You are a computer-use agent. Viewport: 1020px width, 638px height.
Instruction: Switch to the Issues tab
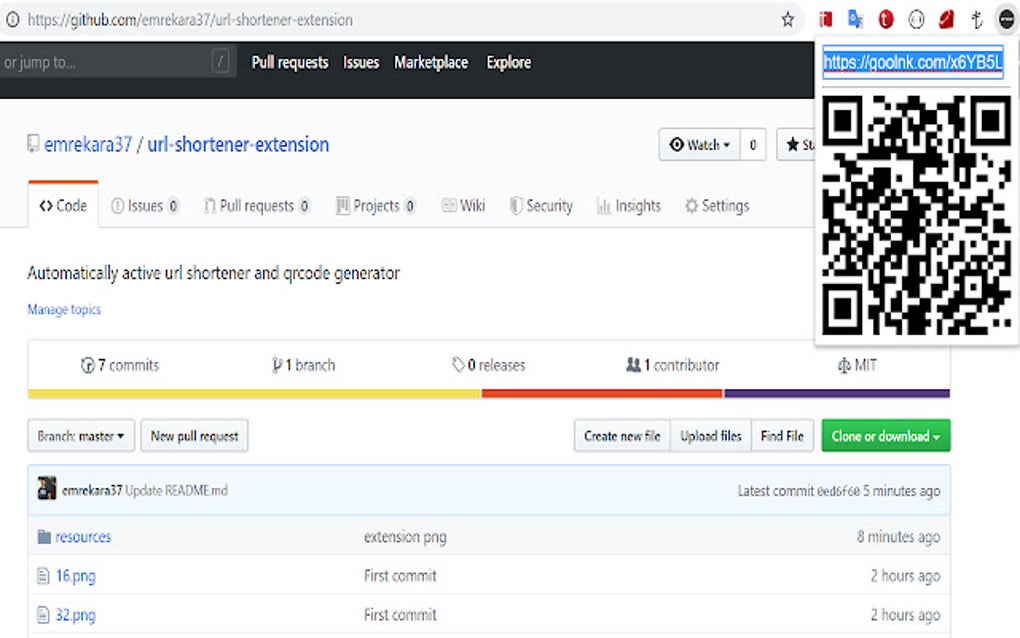pos(145,205)
